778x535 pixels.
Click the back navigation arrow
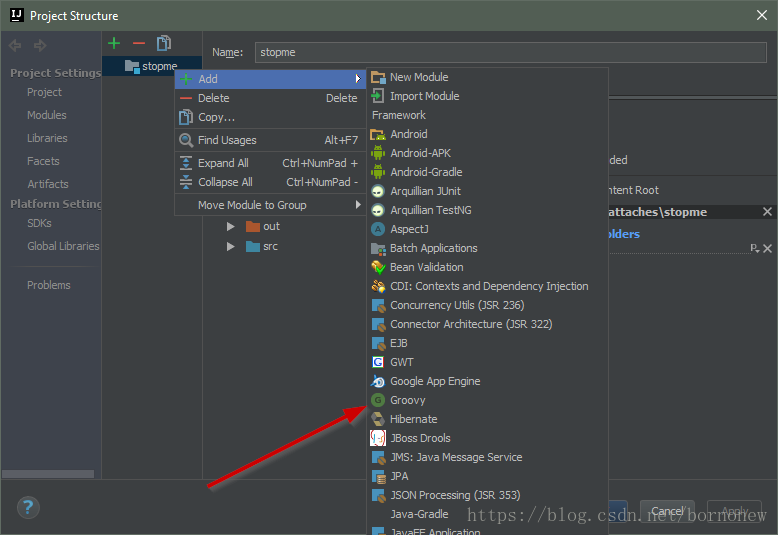[15, 46]
